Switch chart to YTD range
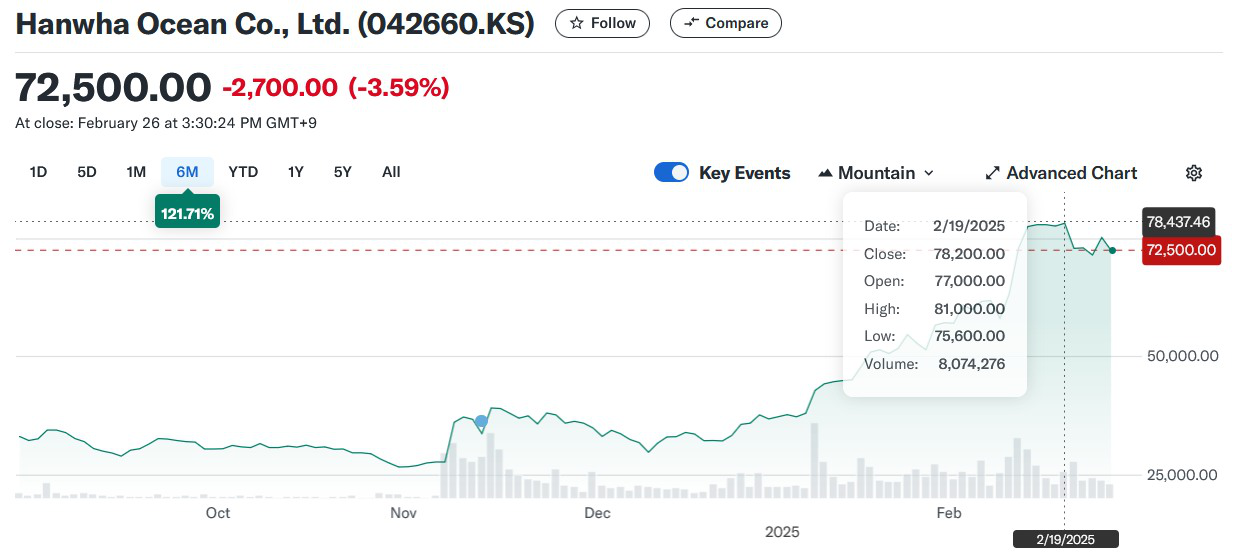This screenshot has width=1234, height=556. tap(243, 172)
